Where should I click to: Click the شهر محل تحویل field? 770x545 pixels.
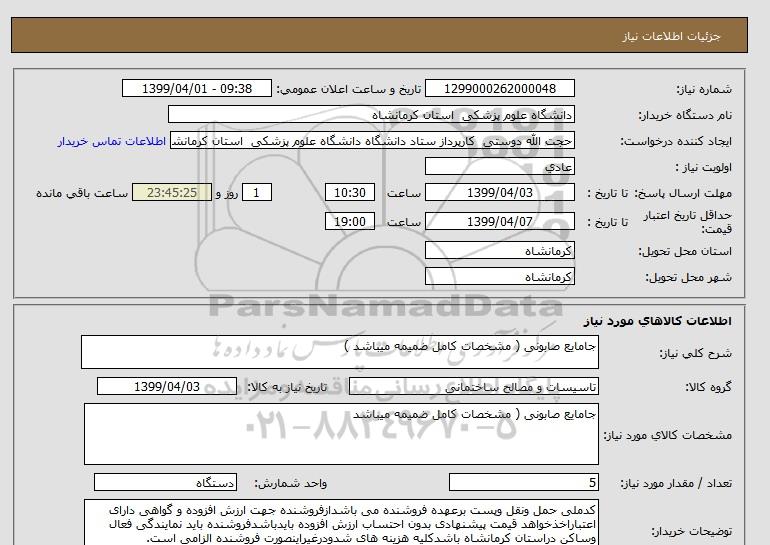click(x=499, y=276)
